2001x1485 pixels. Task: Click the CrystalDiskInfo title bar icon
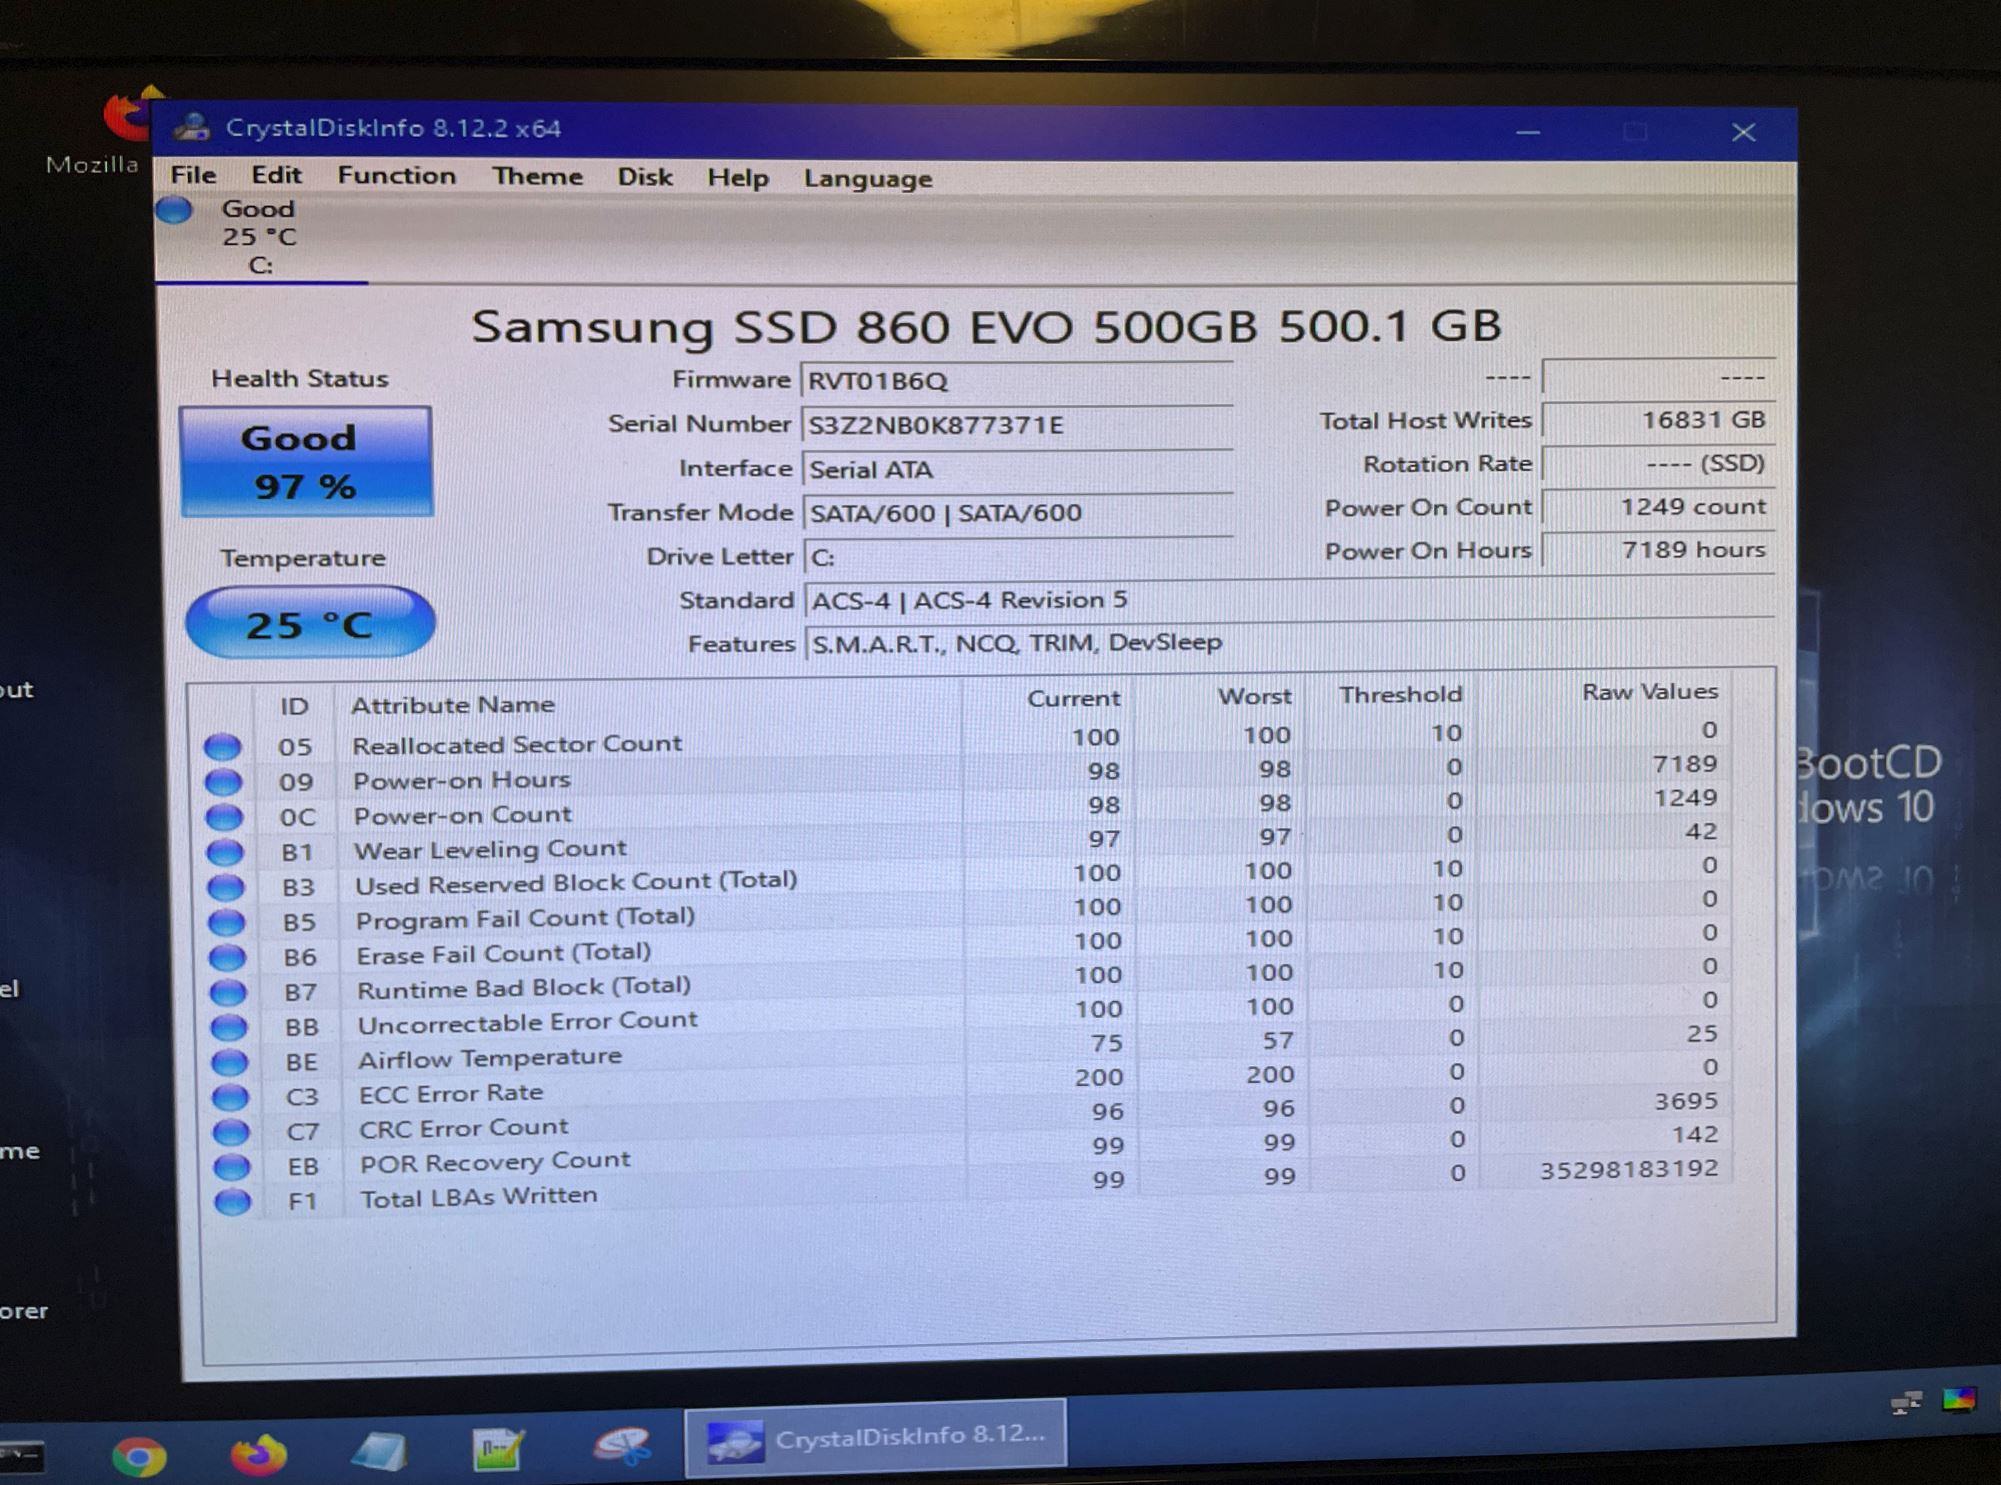[190, 127]
